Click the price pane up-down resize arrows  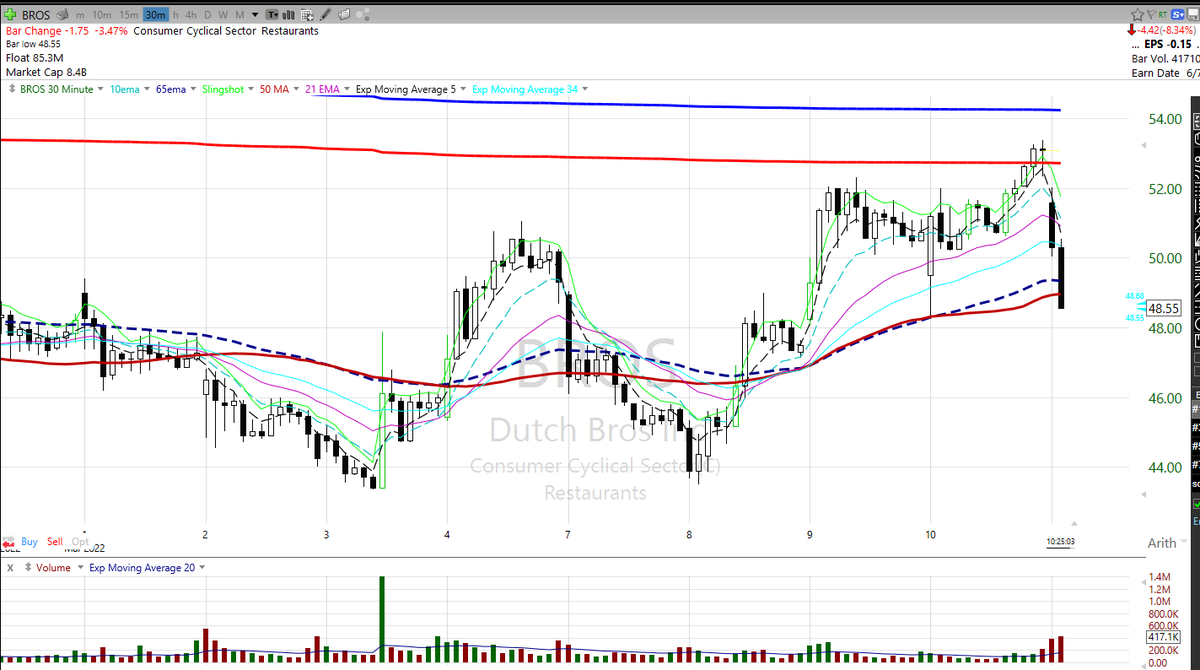(x=12, y=89)
